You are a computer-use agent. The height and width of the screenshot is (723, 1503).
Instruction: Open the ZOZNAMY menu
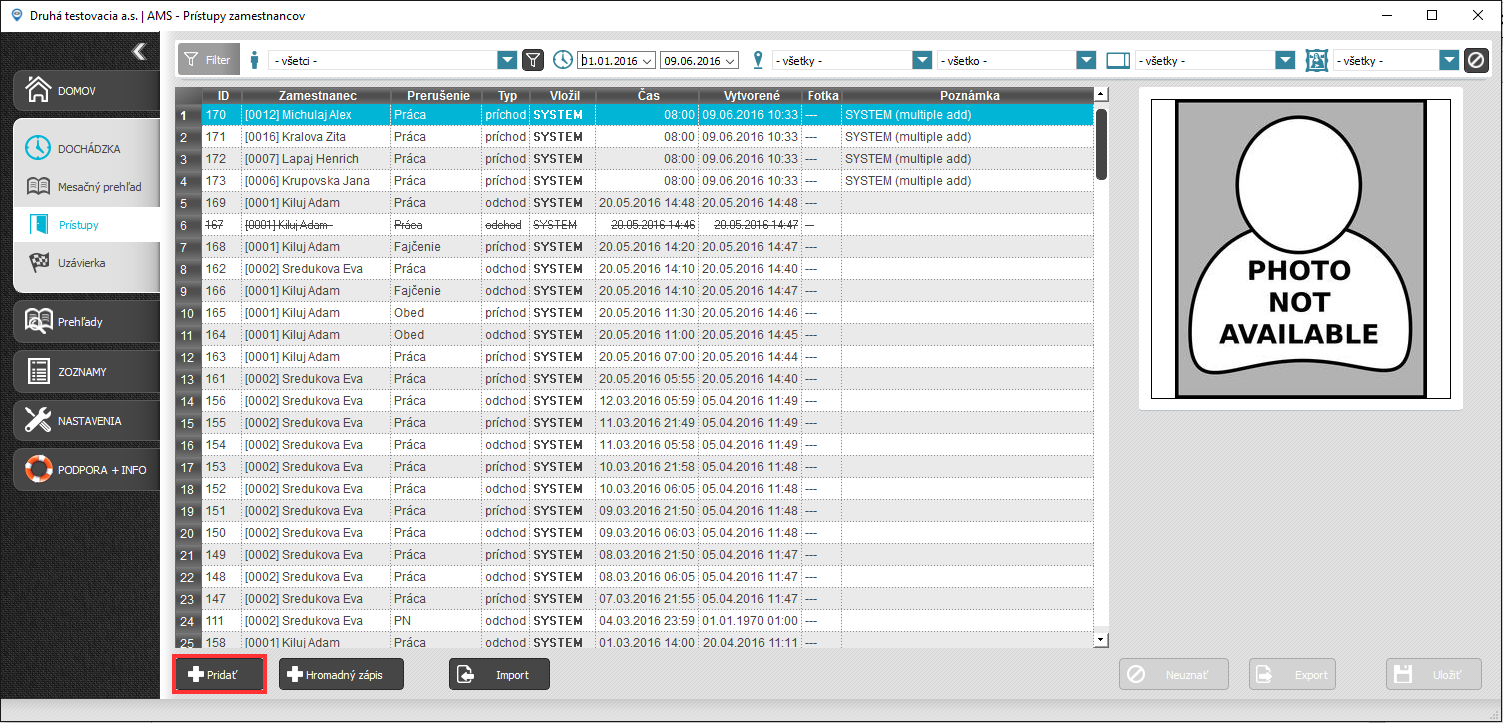point(86,371)
